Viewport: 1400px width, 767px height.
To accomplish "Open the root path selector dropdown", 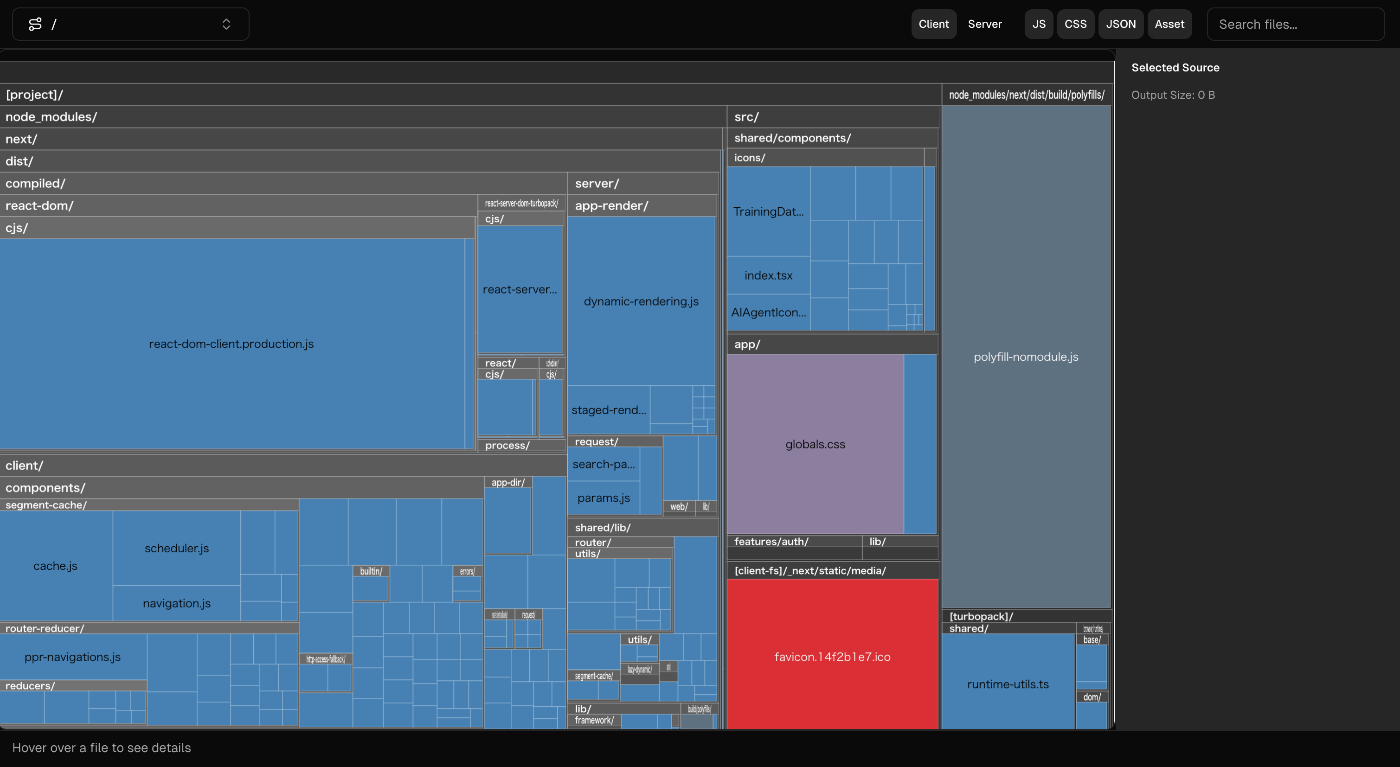I will coord(131,24).
